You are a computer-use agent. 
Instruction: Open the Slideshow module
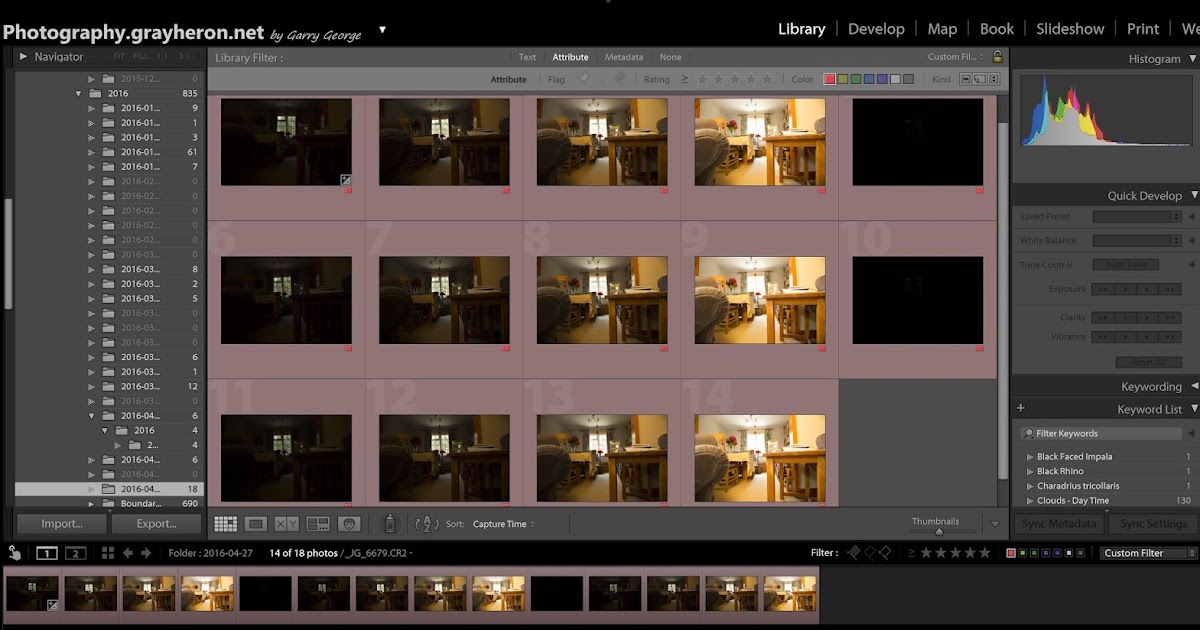(x=1070, y=29)
